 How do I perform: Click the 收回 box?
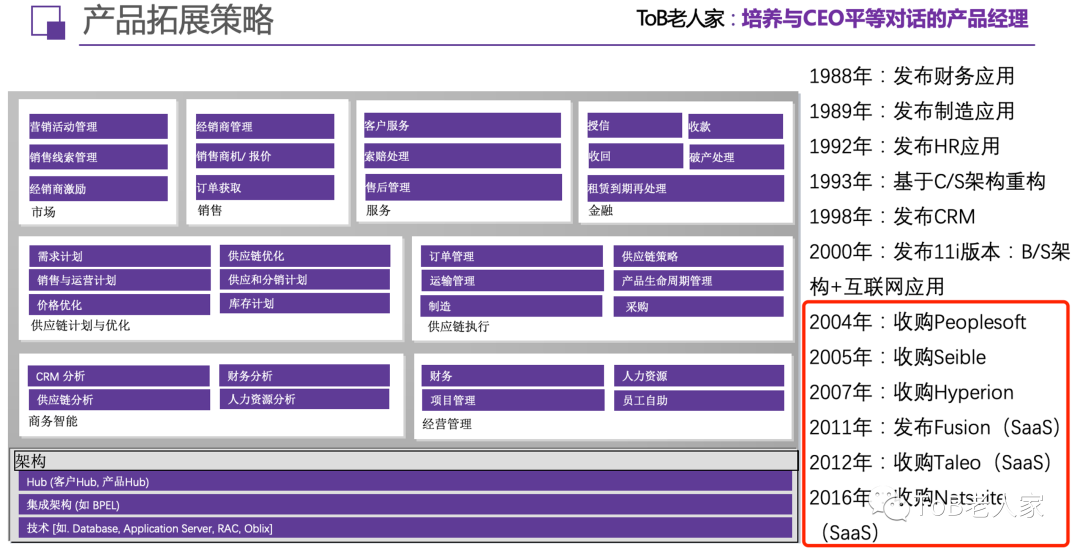tap(634, 156)
